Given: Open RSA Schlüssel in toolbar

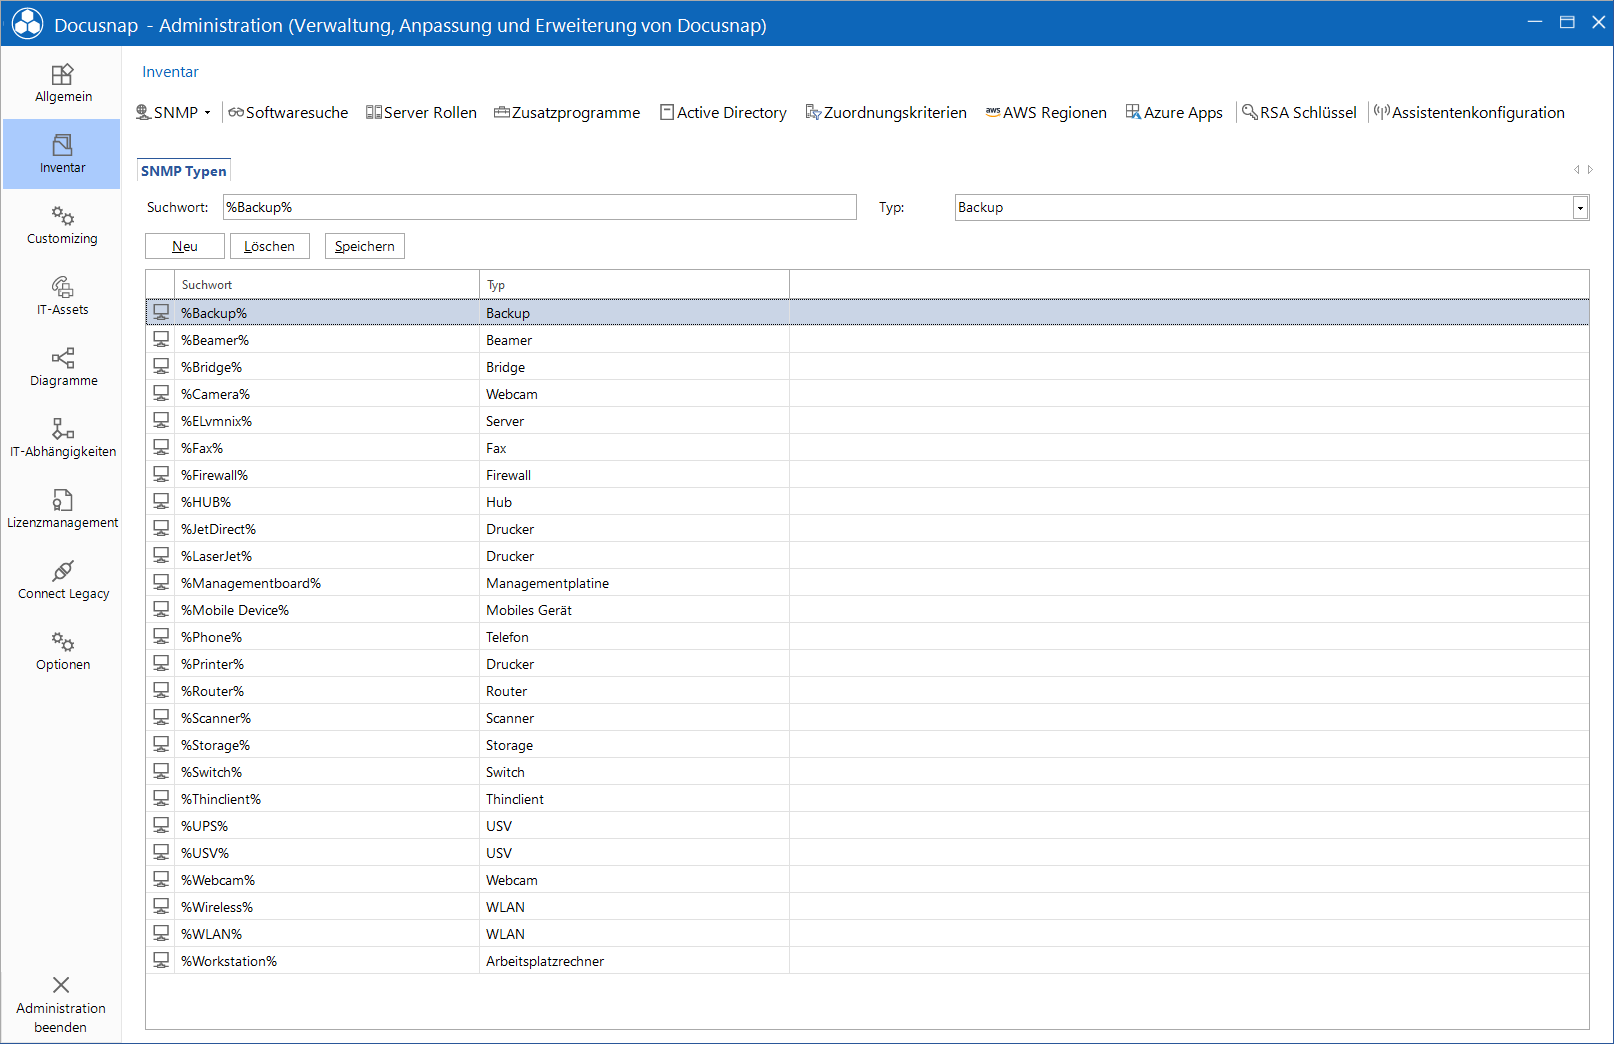Looking at the screenshot, I should pyautogui.click(x=1299, y=112).
